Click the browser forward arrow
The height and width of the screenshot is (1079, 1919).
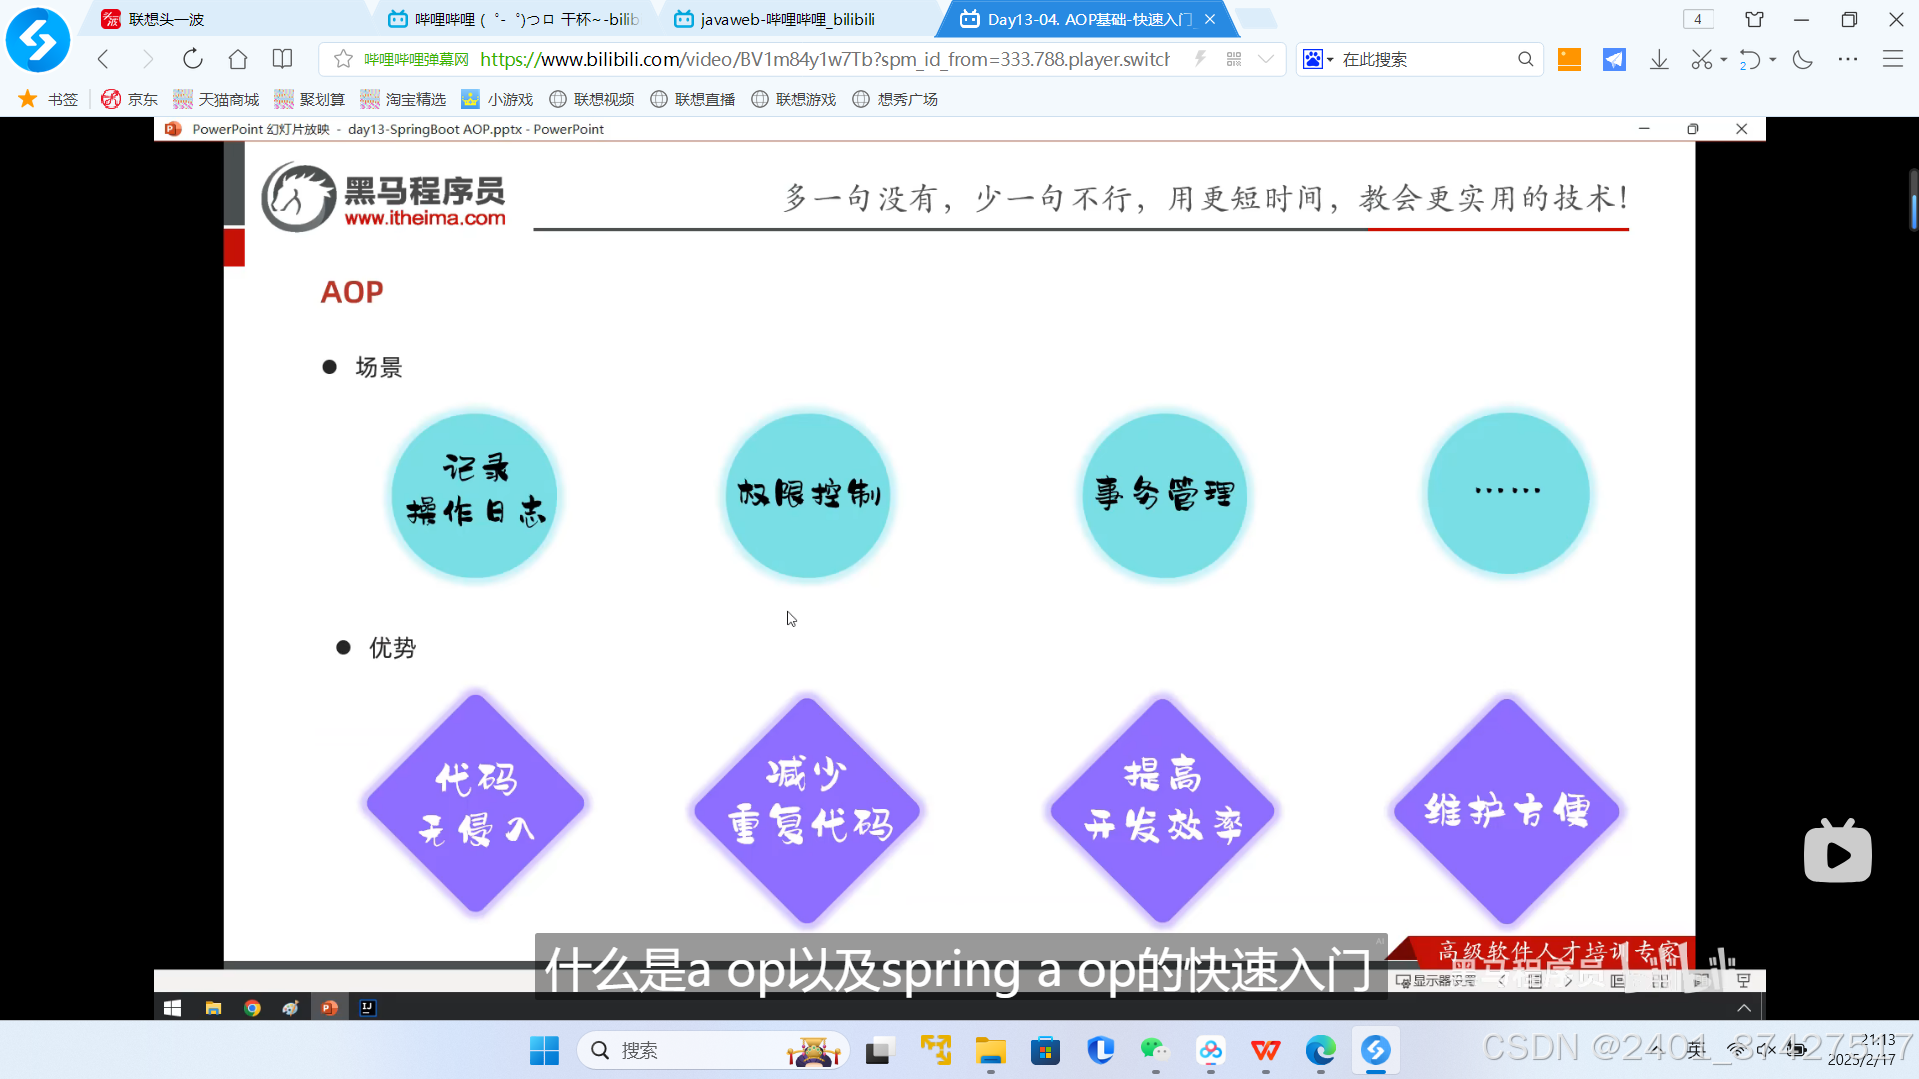click(x=148, y=59)
